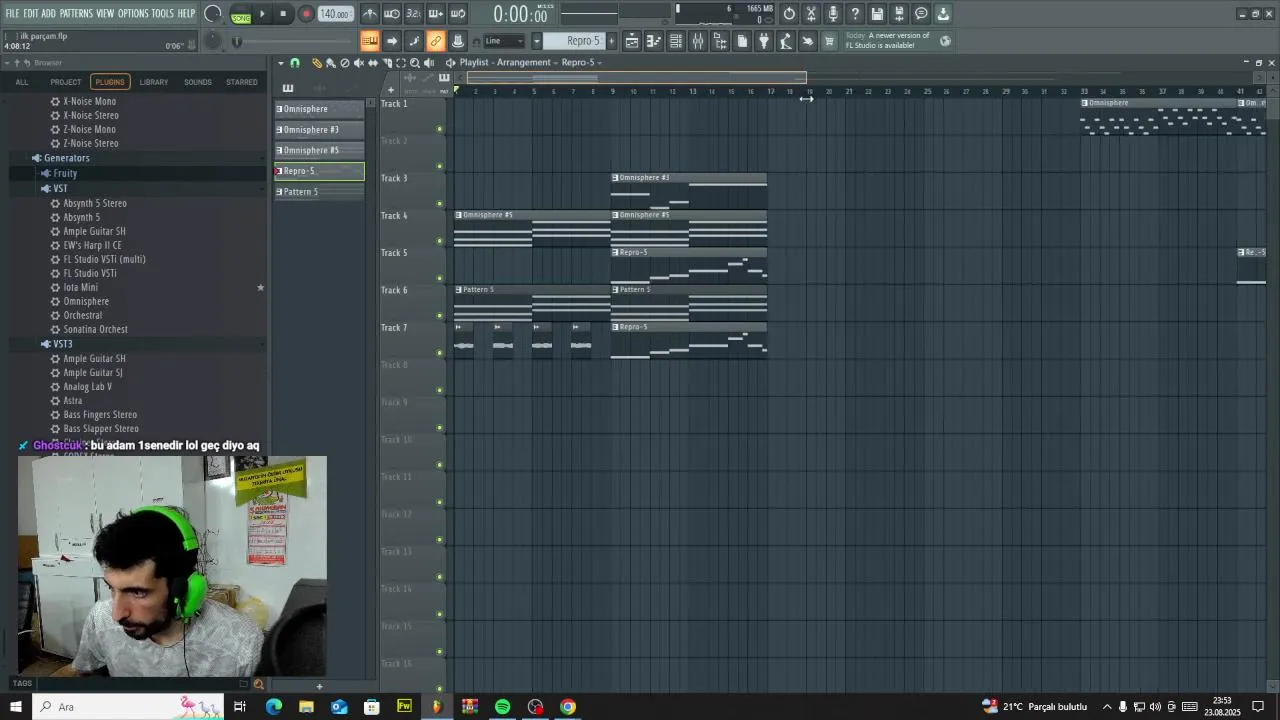This screenshot has height=720, width=1280.
Task: Click the undo history circular arrow icon
Action: point(789,14)
